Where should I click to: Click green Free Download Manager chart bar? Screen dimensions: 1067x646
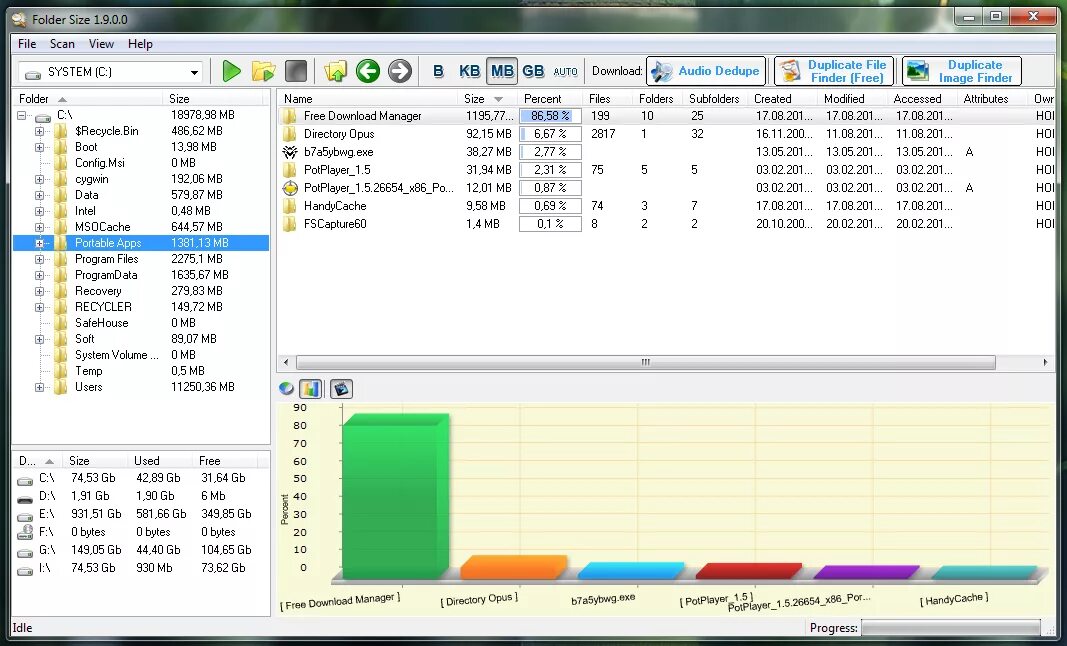395,496
